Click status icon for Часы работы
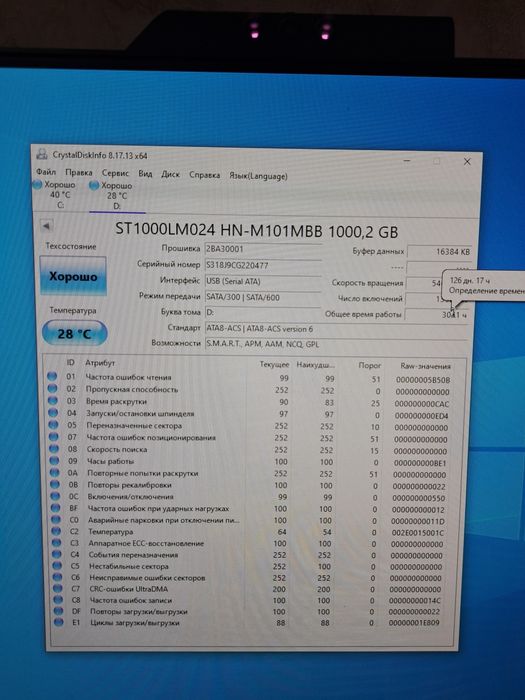The image size is (525, 700). coord(54,460)
